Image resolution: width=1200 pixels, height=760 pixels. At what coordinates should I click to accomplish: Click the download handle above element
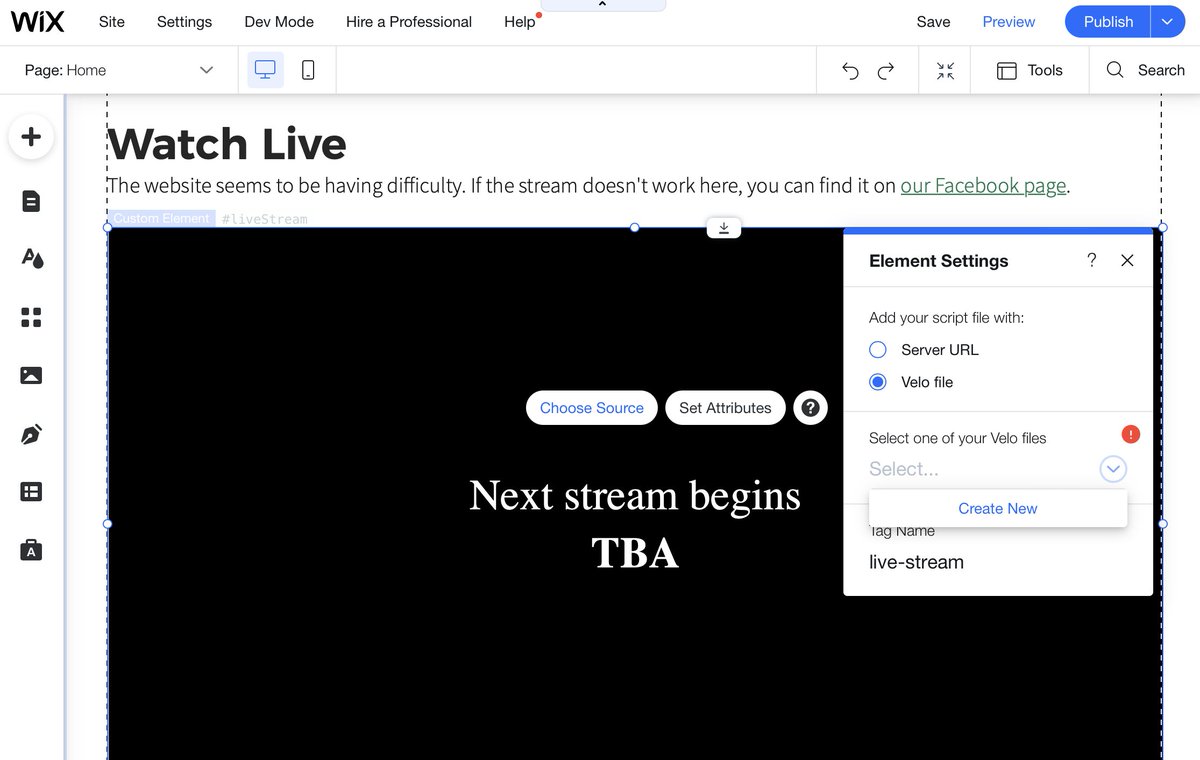(724, 228)
